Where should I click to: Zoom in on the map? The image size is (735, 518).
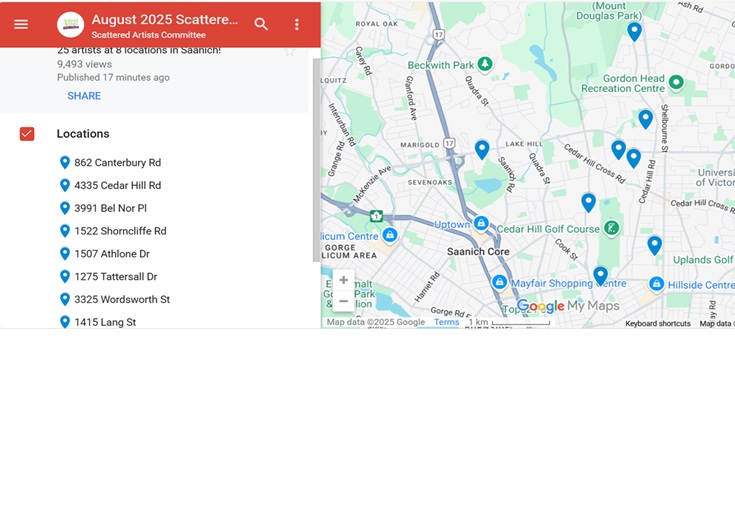(343, 280)
